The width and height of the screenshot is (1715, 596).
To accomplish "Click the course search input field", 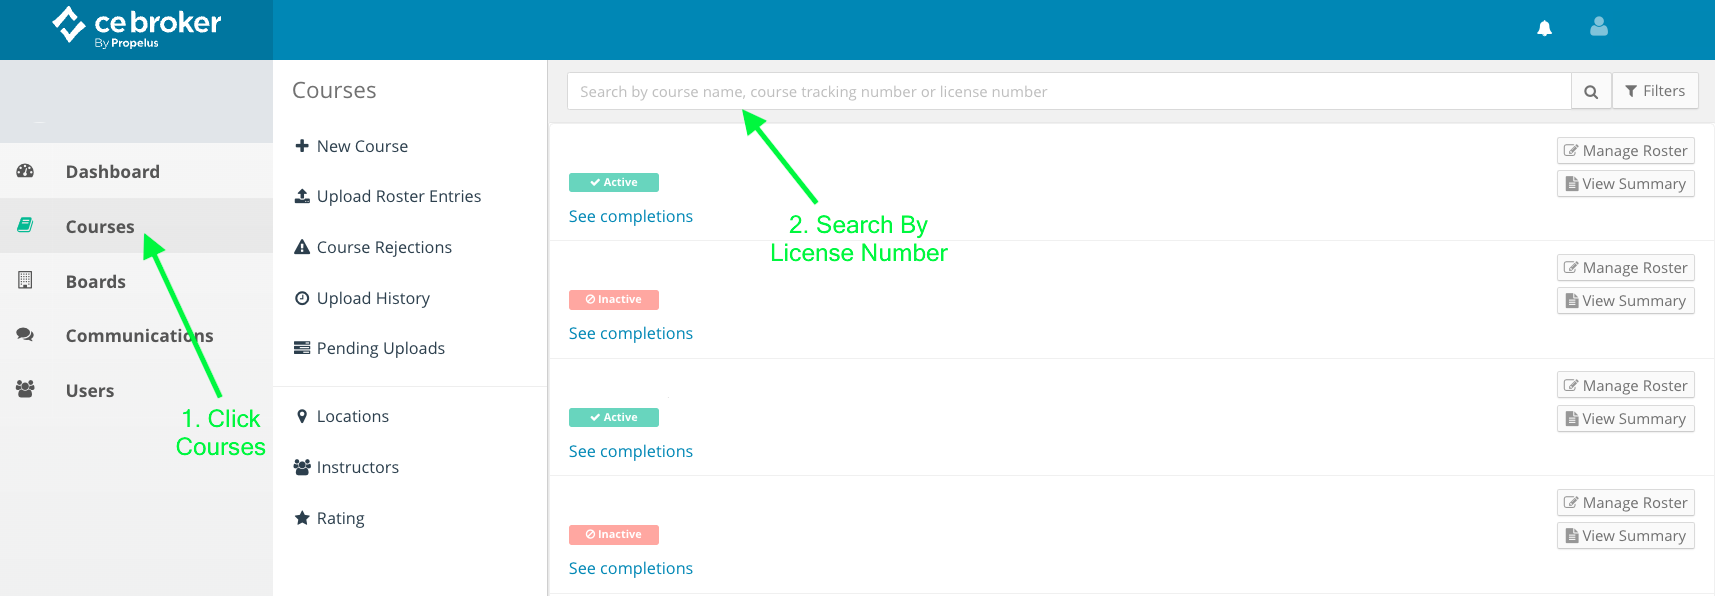I will (x=1068, y=92).
